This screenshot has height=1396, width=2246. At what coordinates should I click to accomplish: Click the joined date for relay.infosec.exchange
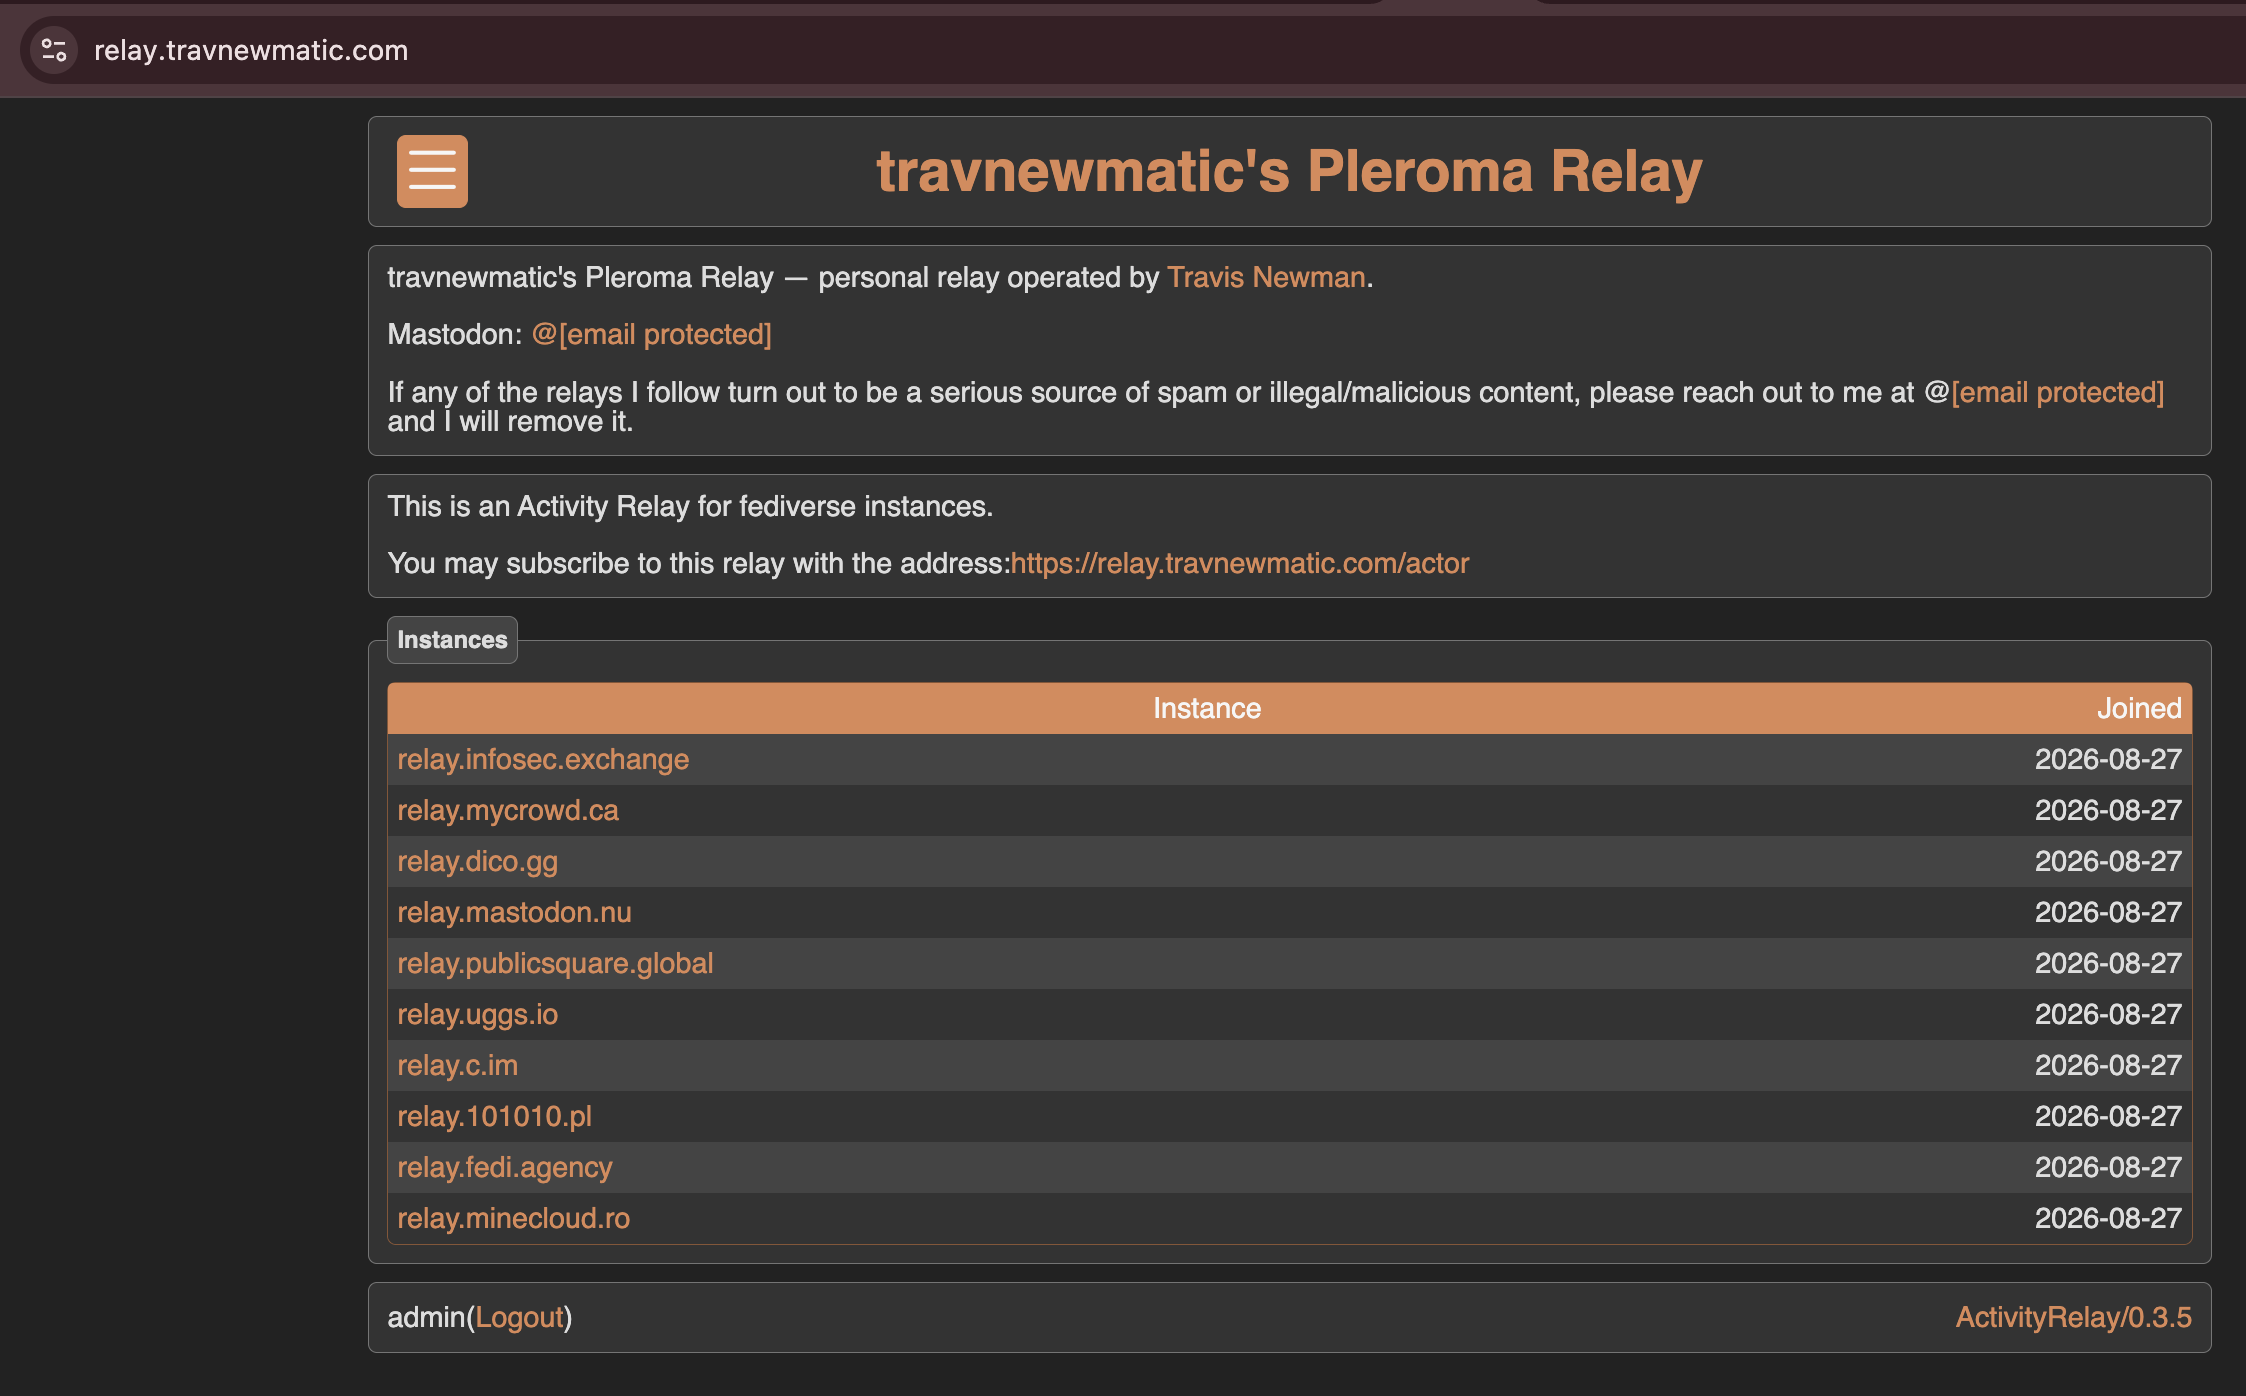pyautogui.click(x=2108, y=759)
